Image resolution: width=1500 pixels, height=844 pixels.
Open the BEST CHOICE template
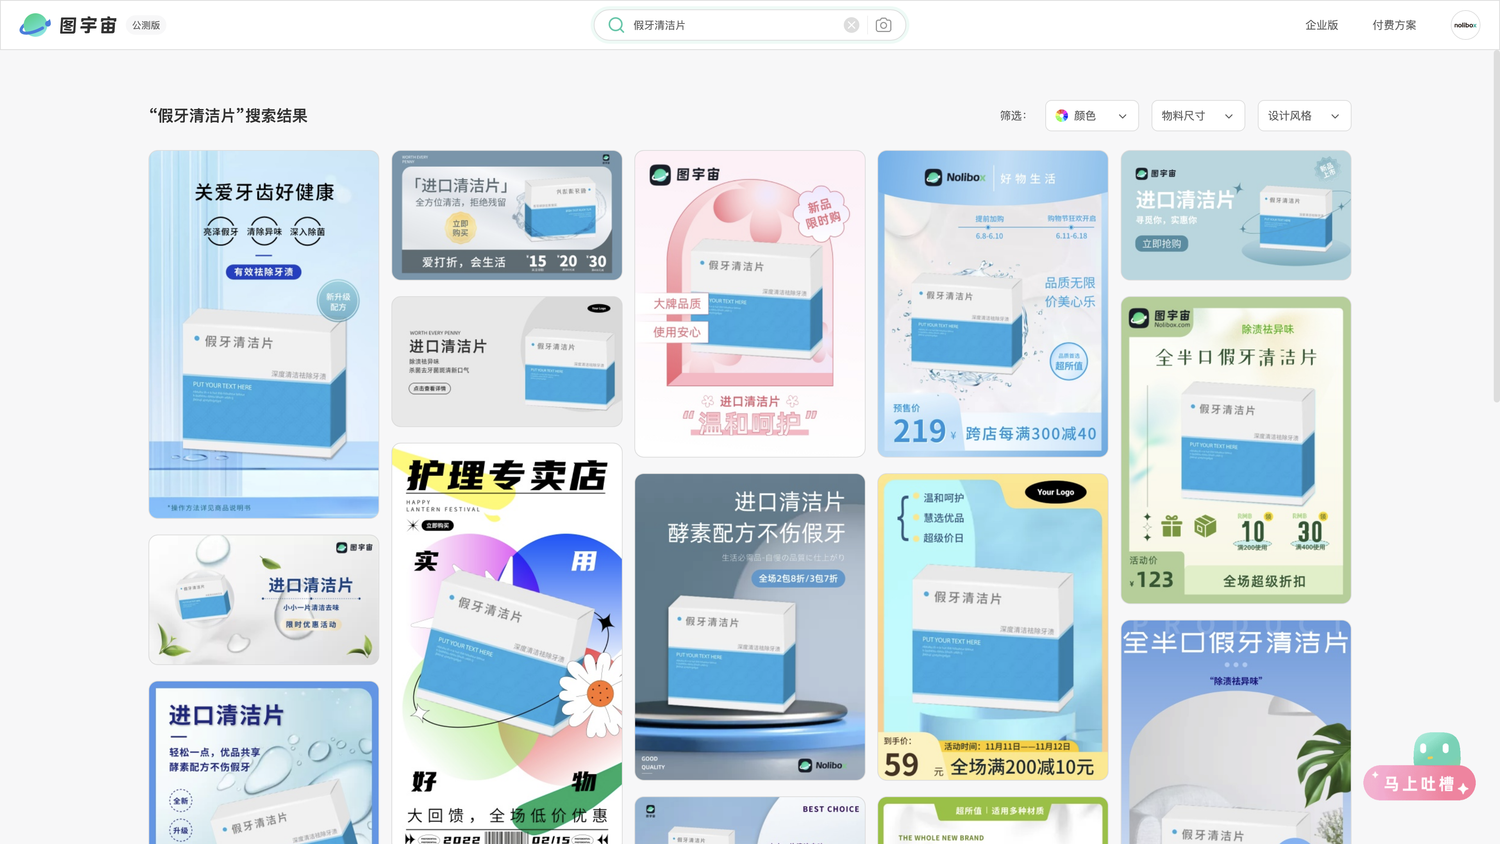(x=750, y=820)
